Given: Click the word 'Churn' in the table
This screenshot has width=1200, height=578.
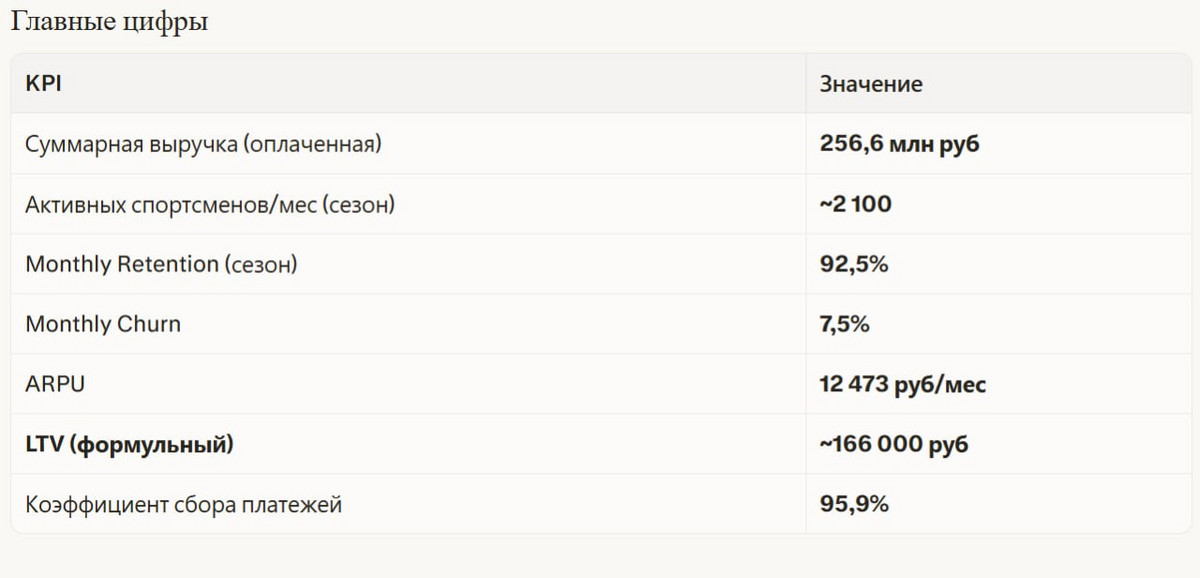Looking at the screenshot, I should coord(149,324).
